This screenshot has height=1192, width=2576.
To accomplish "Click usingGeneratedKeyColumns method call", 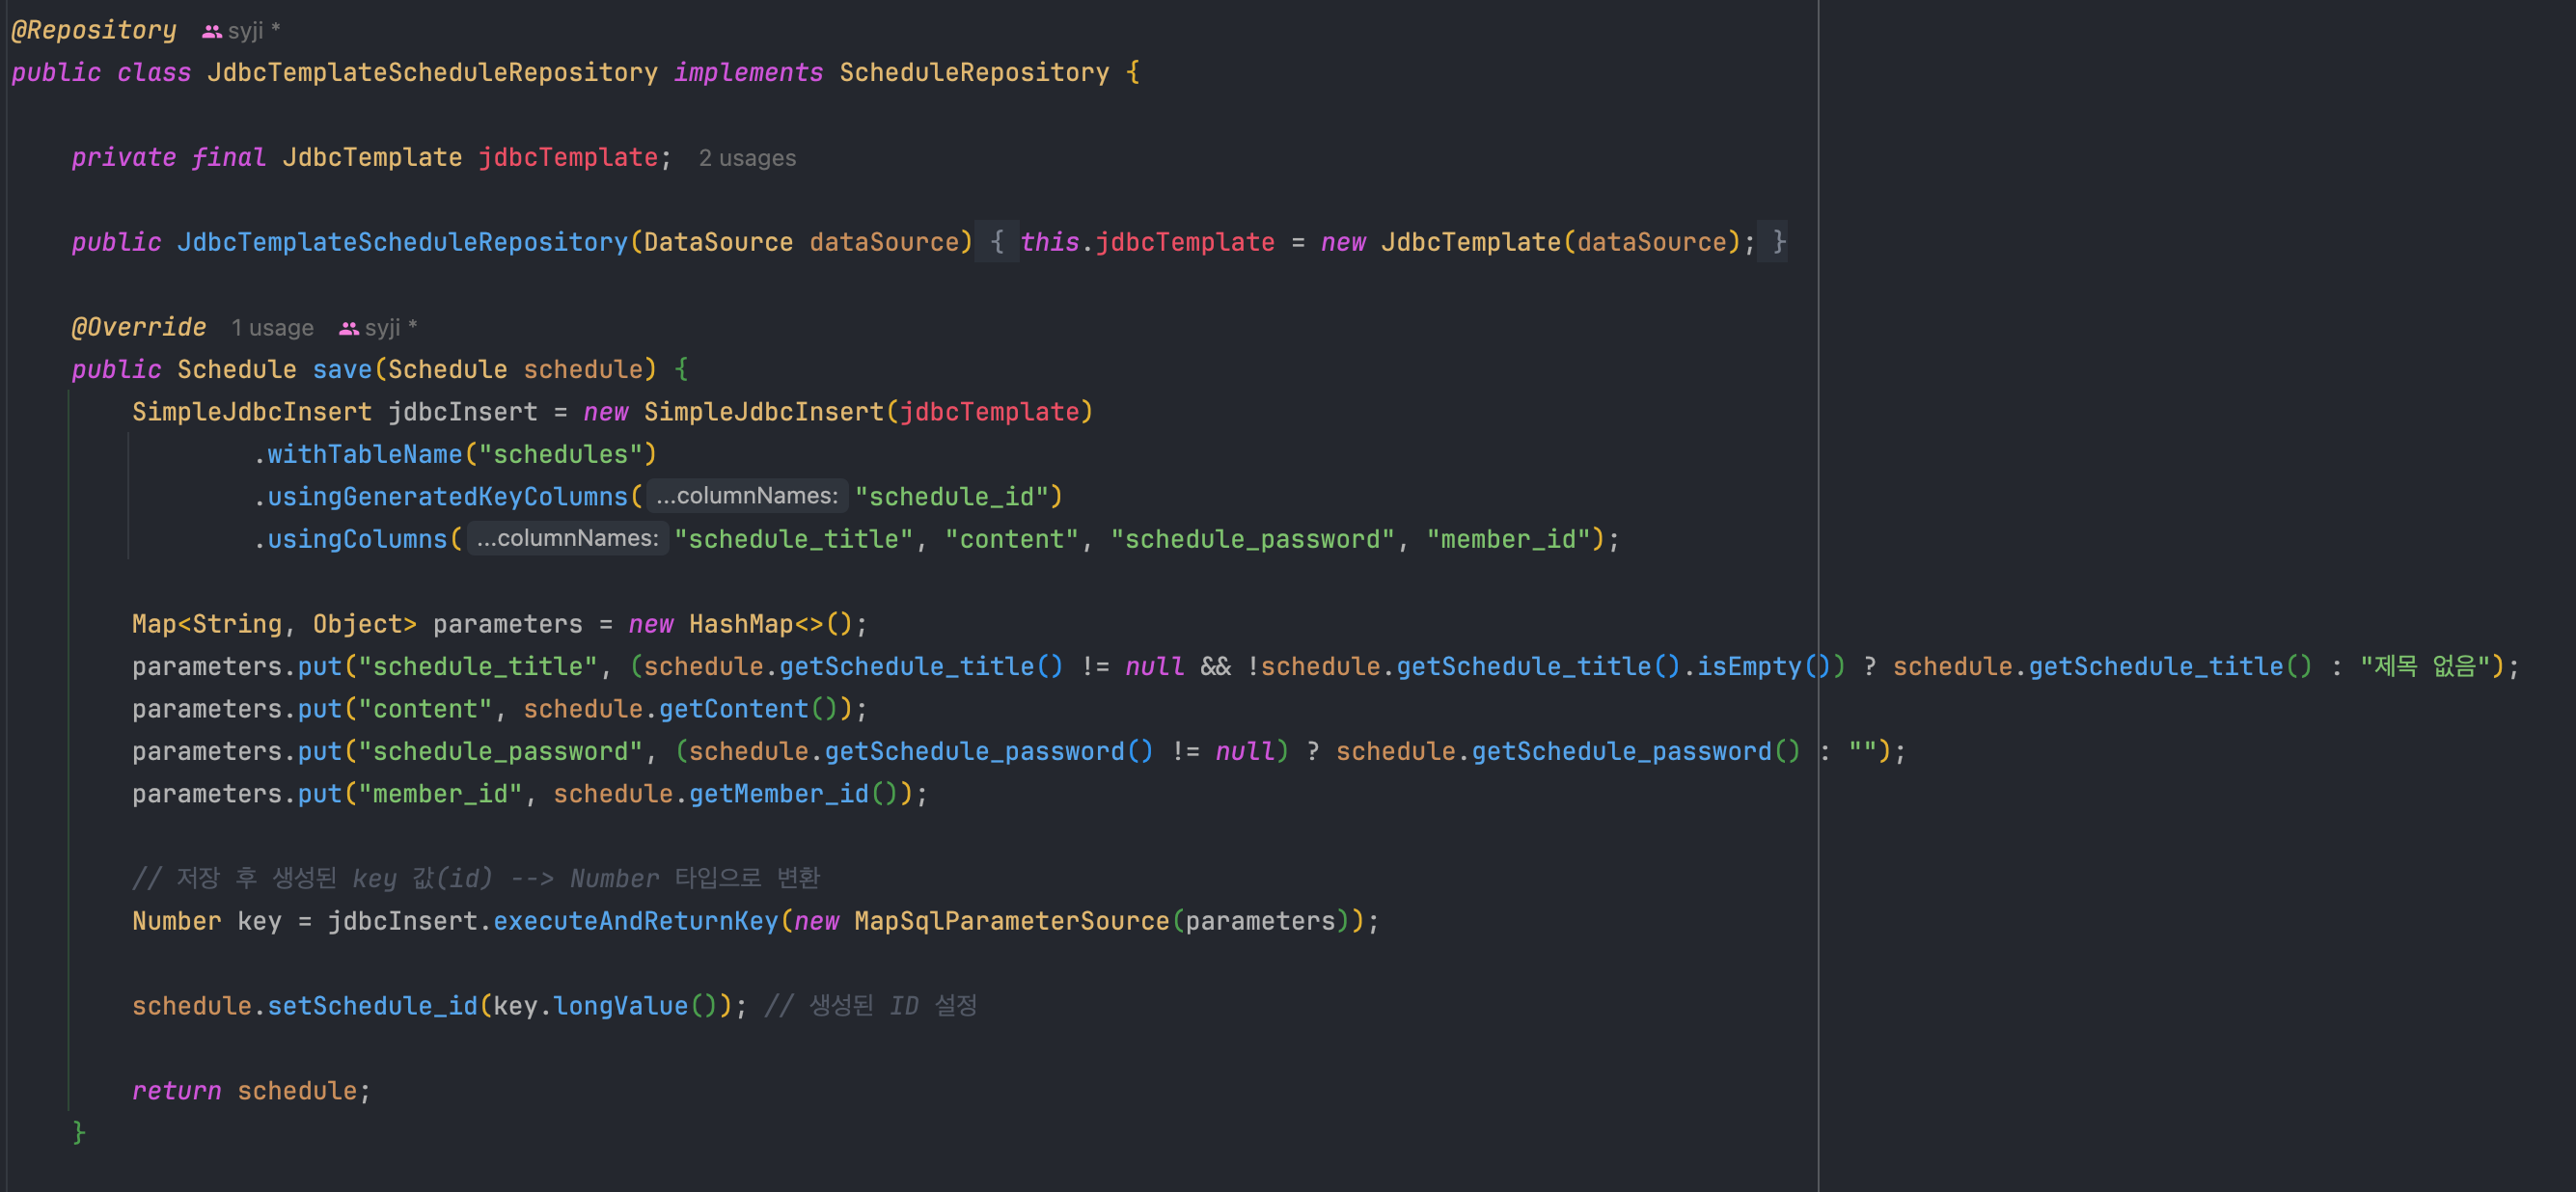I will (x=447, y=497).
